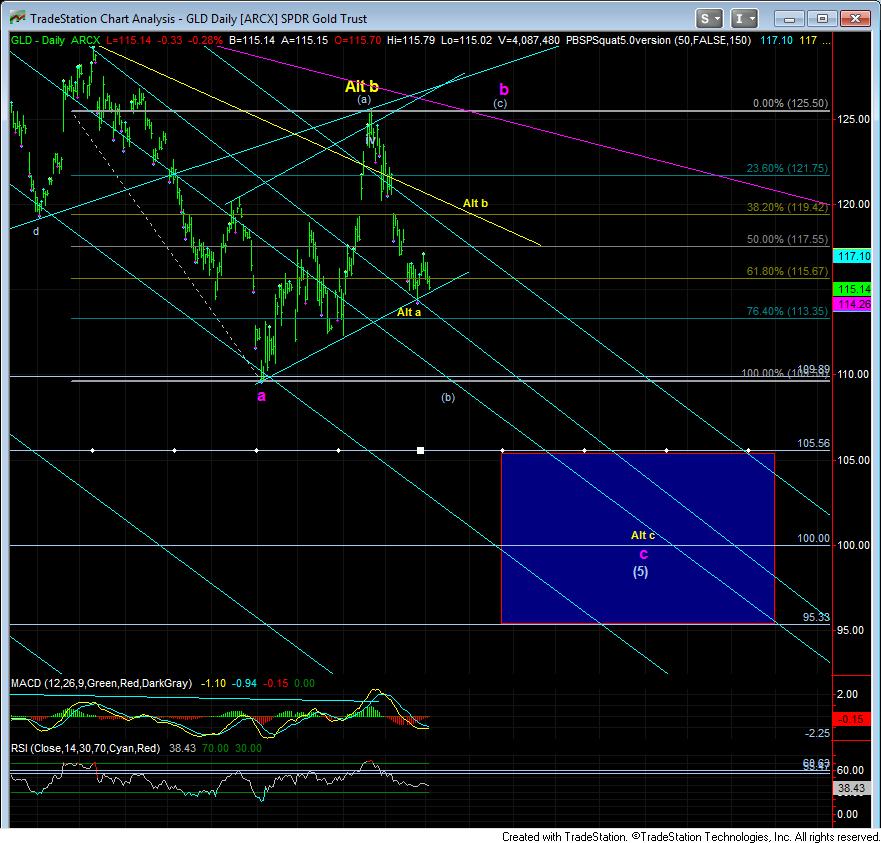Screen dimensions: 881x843
Task: Click the MACD value '-0.94'
Action: 244,684
